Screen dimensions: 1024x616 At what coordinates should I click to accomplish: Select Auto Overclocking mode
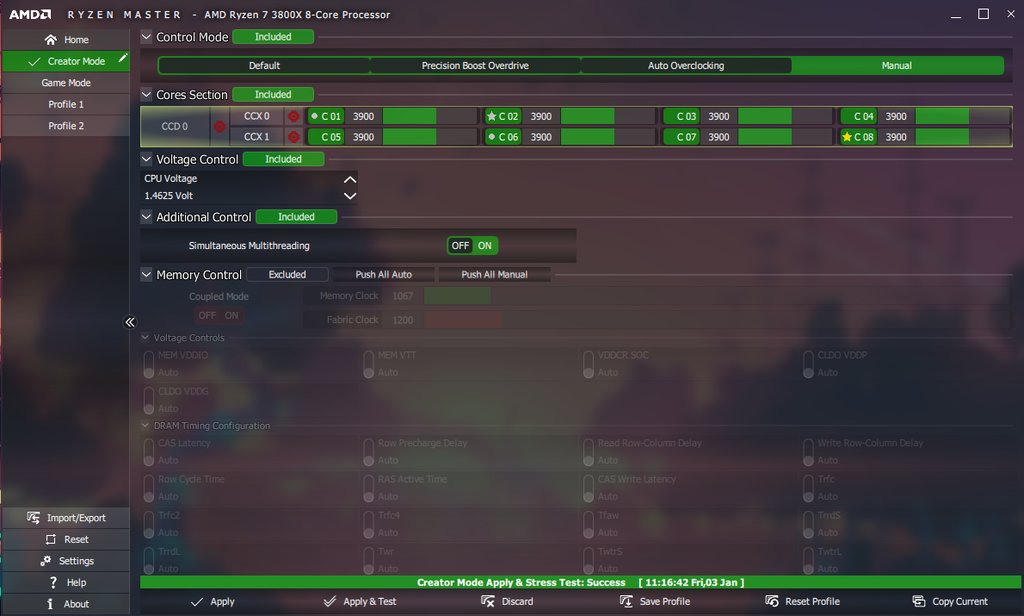686,65
